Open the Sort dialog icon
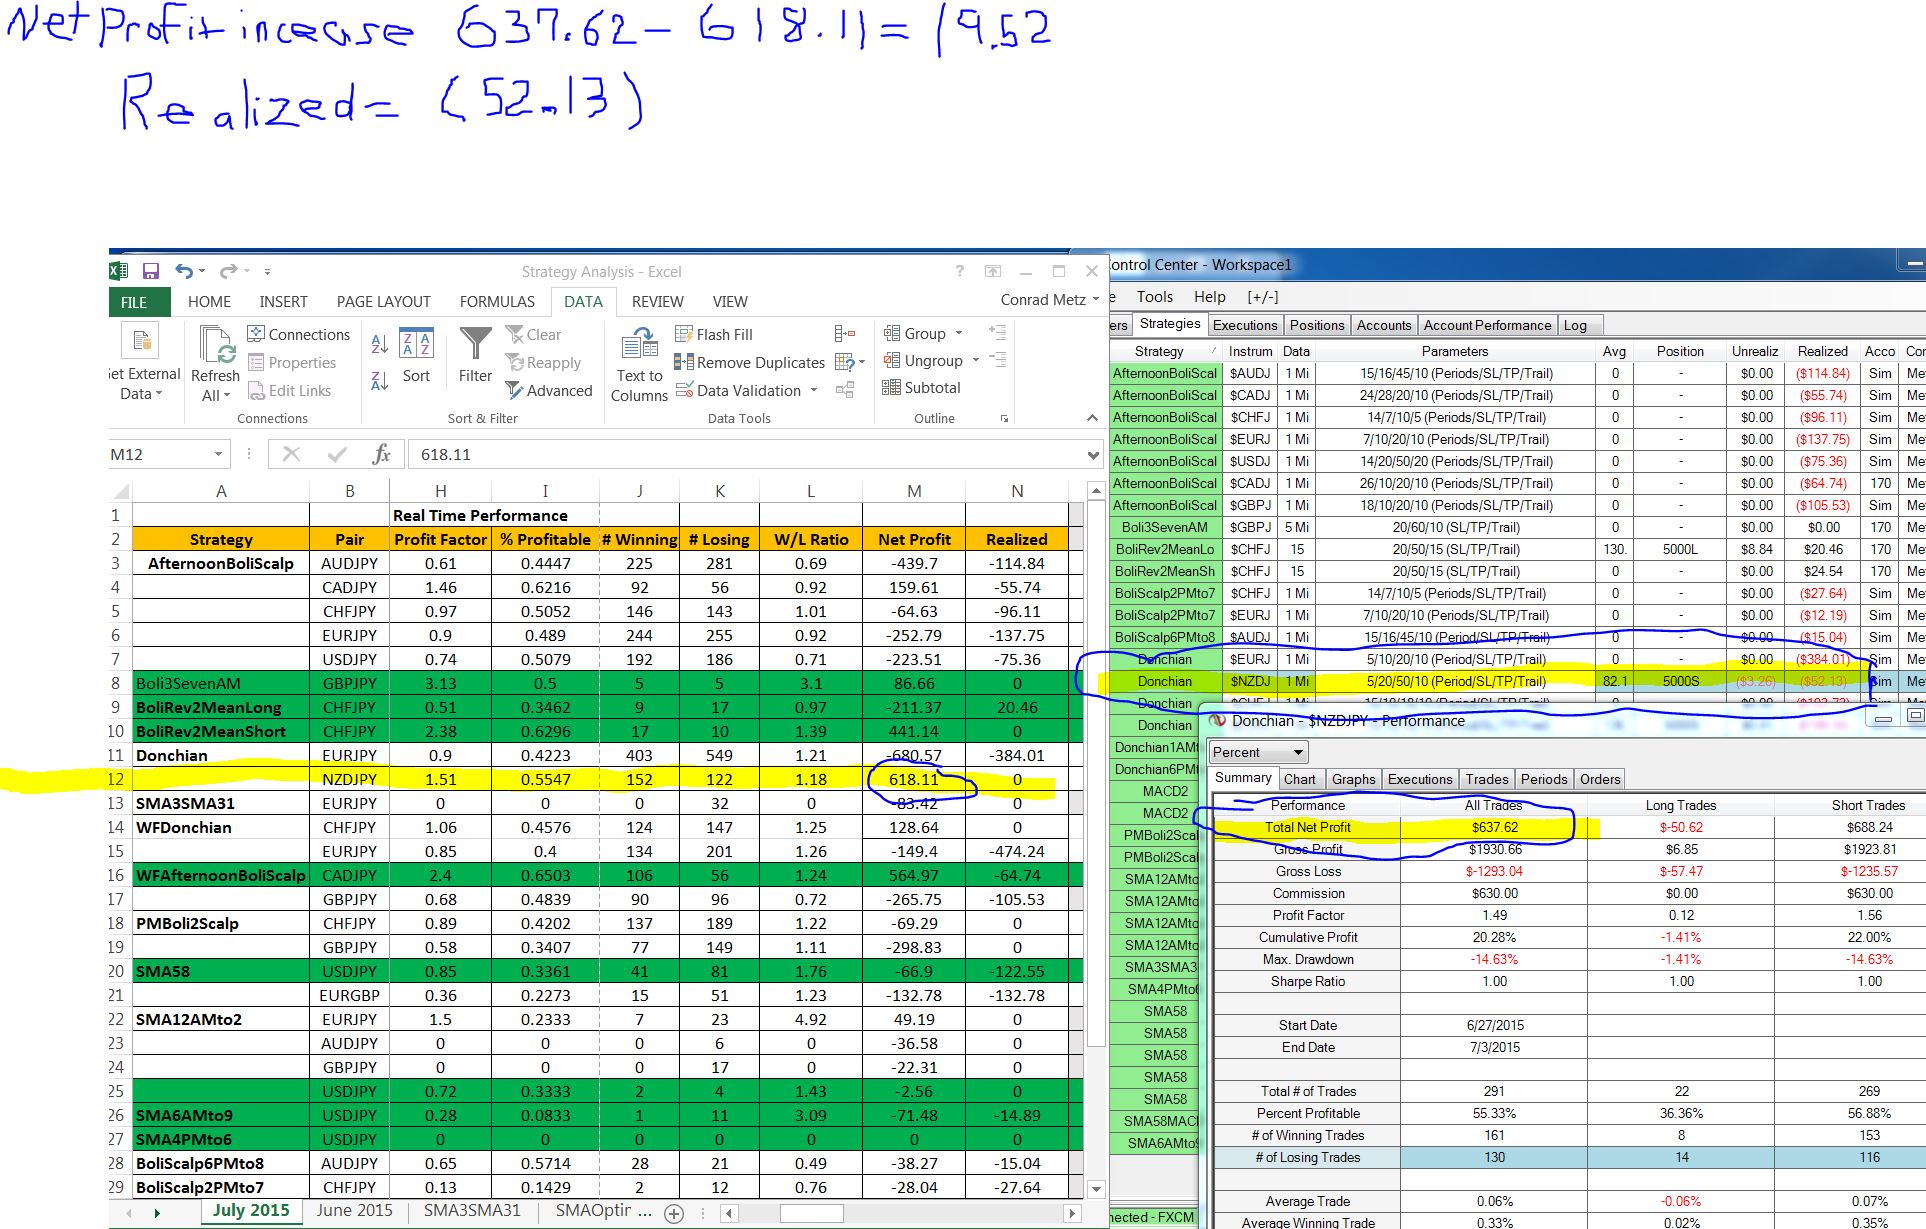 pos(416,345)
